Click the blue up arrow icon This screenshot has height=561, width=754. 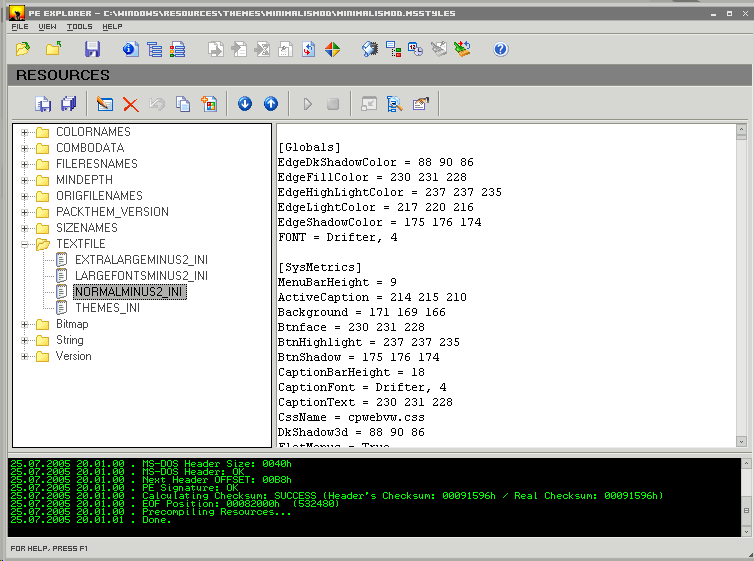click(x=270, y=104)
